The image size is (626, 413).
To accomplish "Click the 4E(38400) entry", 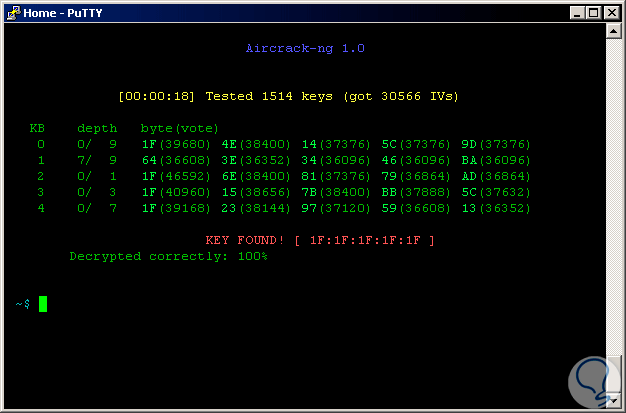I will tap(256, 144).
